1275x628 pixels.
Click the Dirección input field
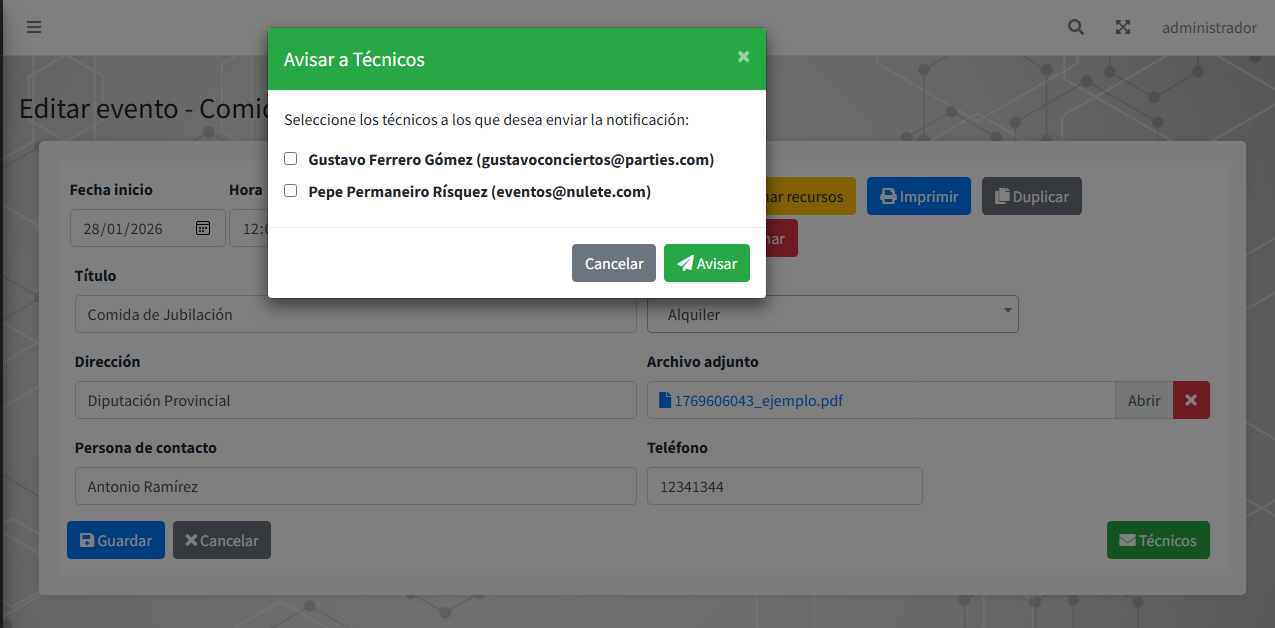(x=355, y=401)
